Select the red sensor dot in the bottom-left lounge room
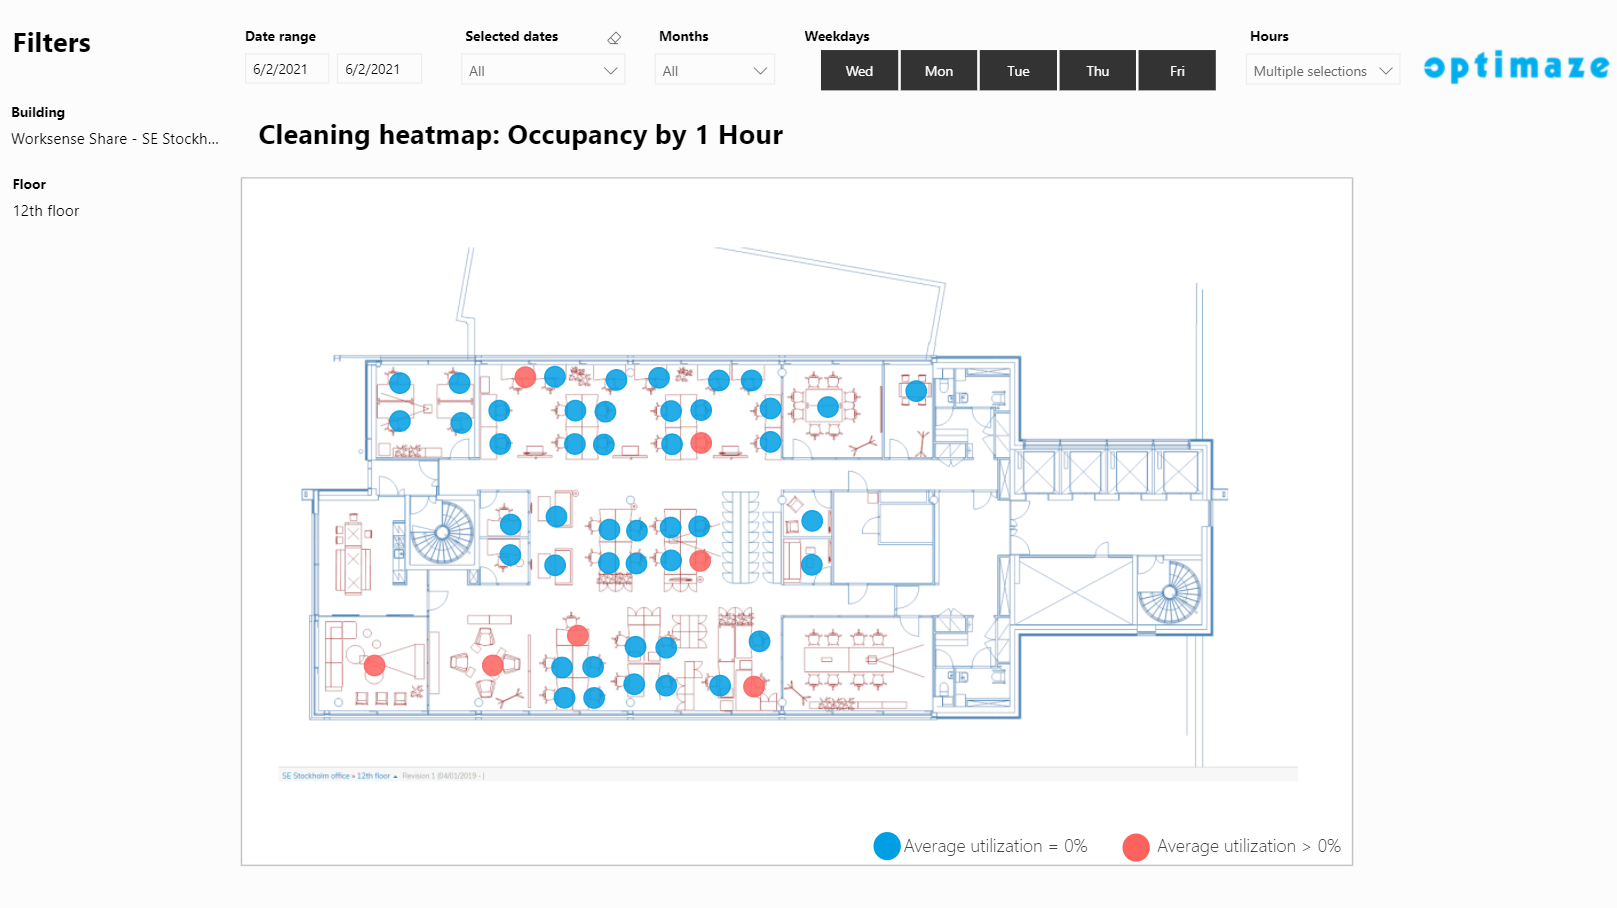The image size is (1617, 908). click(x=375, y=665)
